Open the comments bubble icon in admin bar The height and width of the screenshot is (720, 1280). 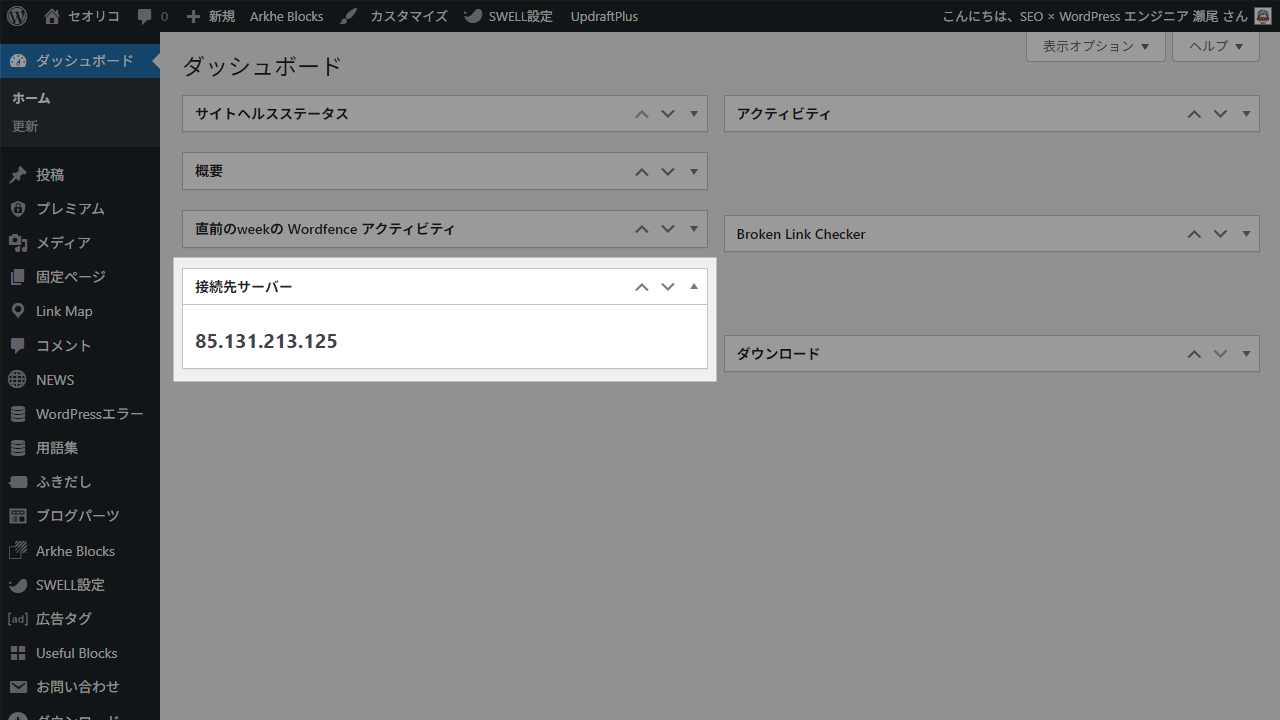tap(143, 16)
